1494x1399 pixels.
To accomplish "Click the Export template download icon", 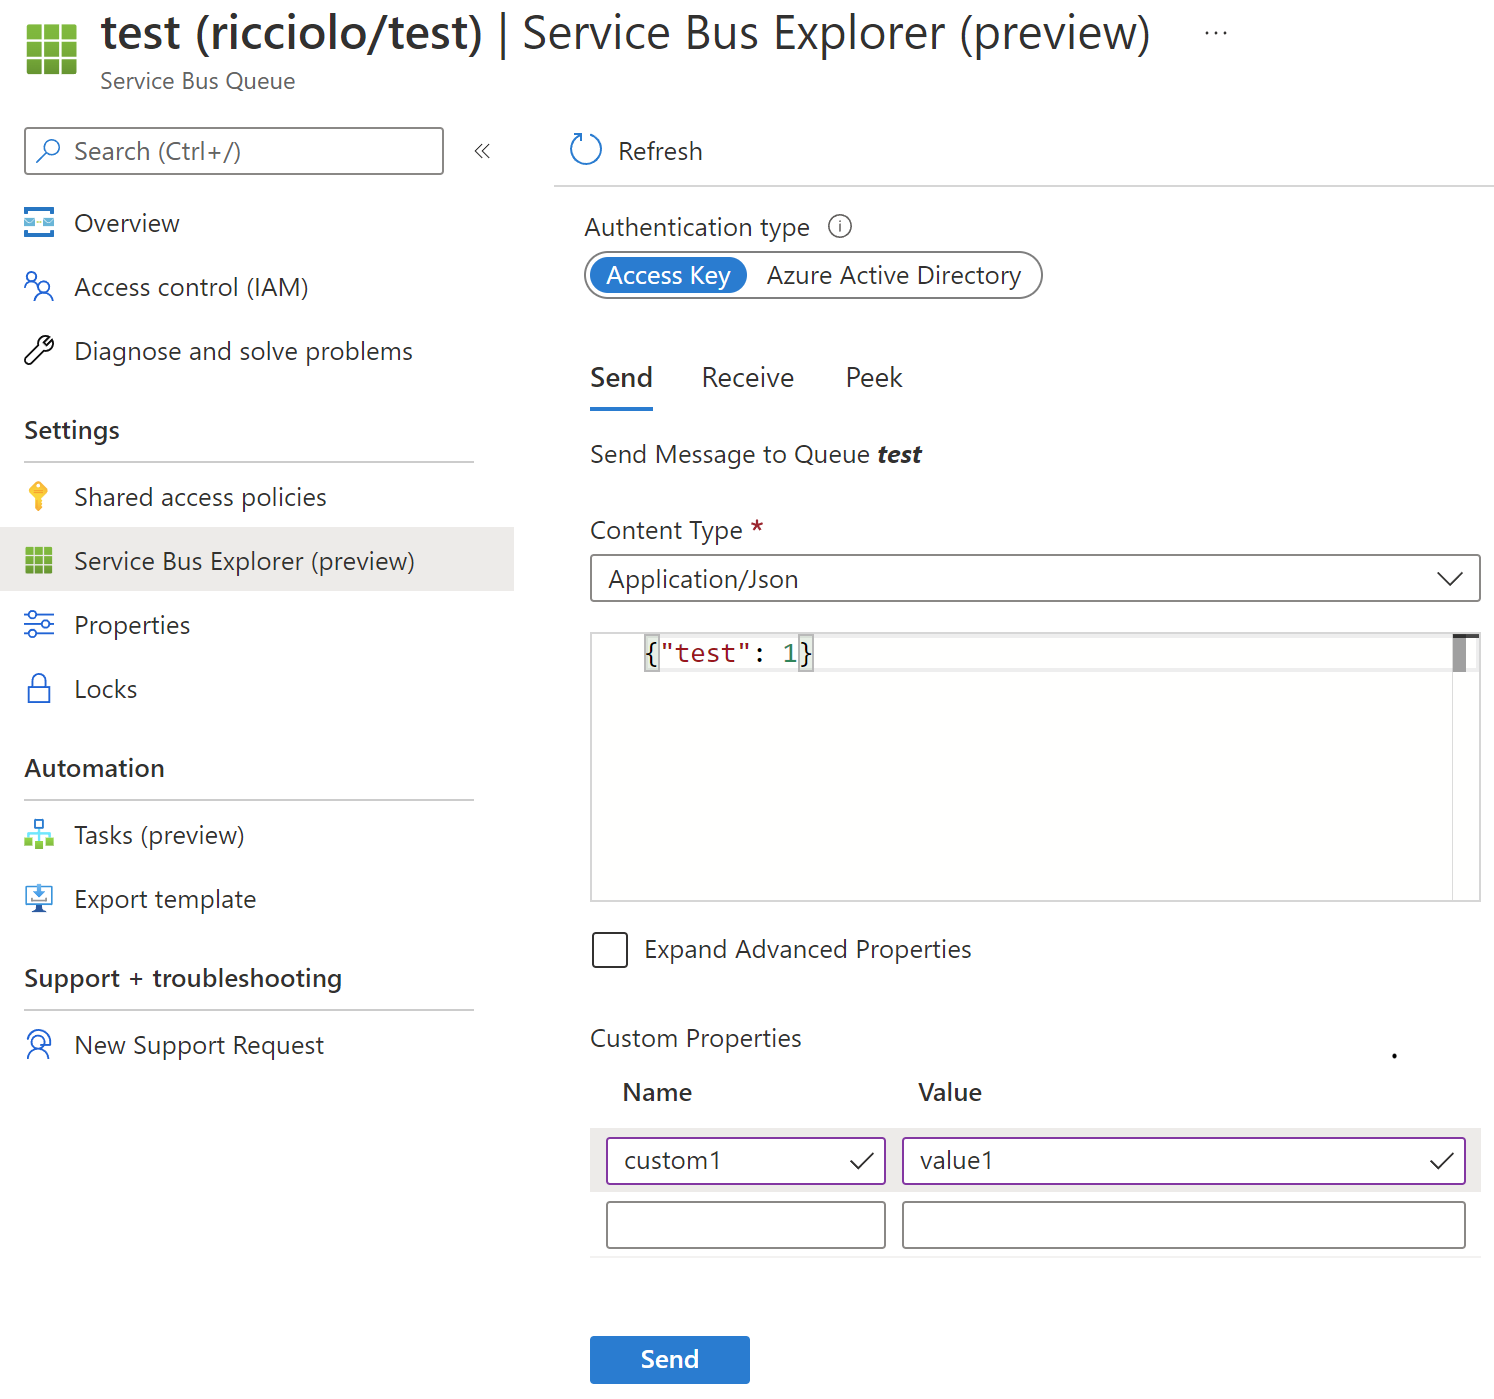I will pos(39,898).
